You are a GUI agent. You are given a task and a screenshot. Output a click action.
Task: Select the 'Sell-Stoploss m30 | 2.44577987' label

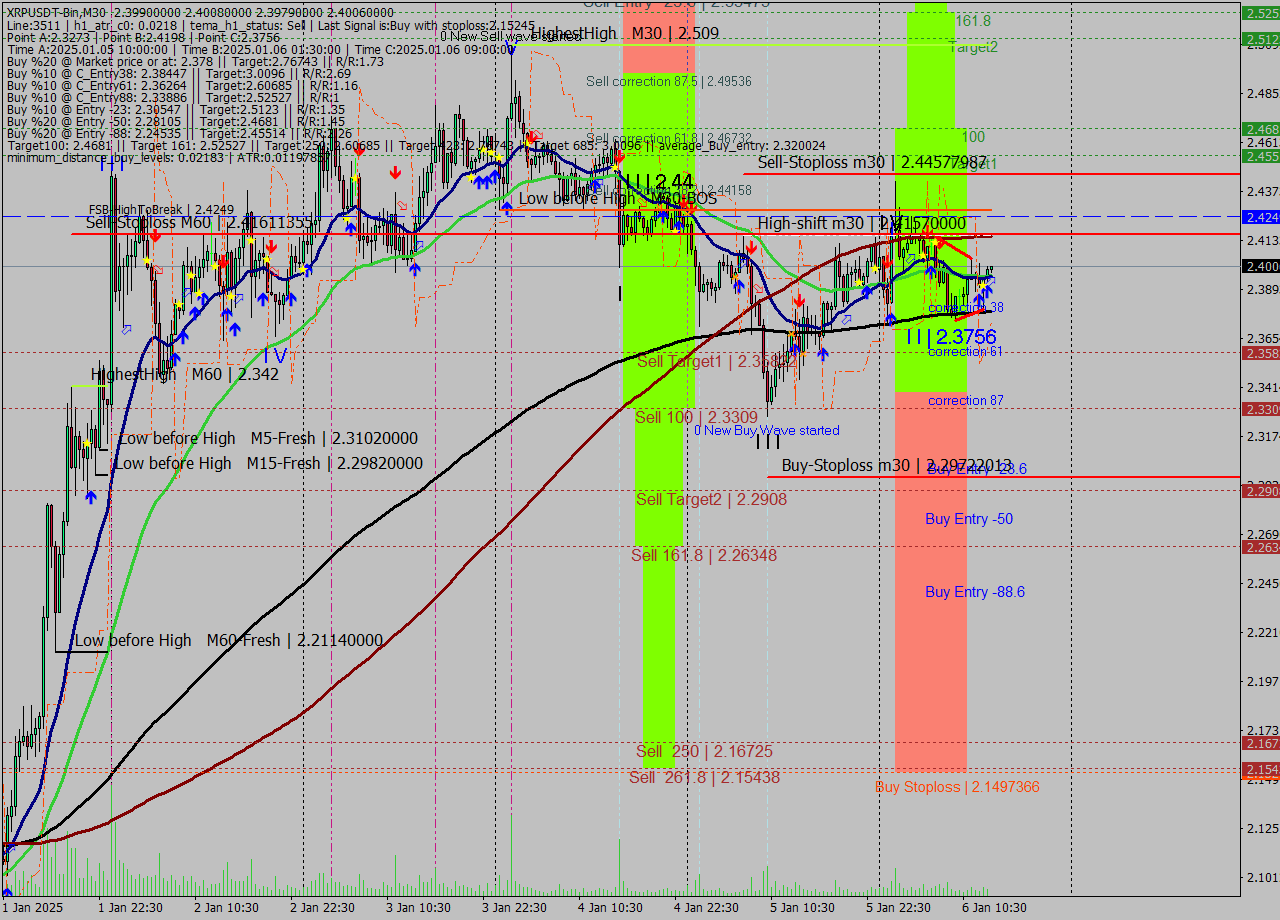pyautogui.click(x=872, y=162)
